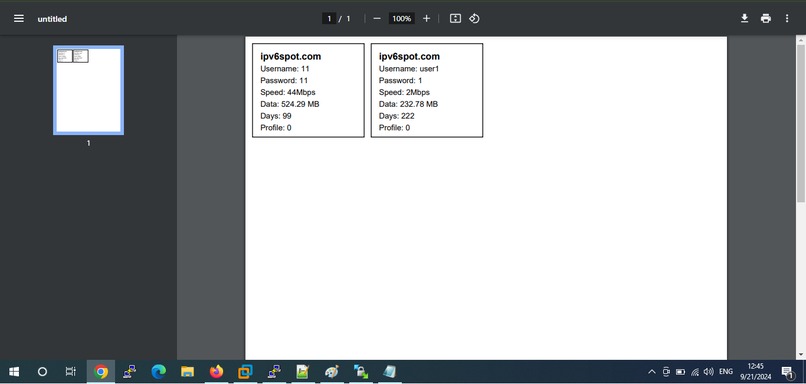Zoom out with the minus icon
The height and width of the screenshot is (384, 806).
point(377,19)
